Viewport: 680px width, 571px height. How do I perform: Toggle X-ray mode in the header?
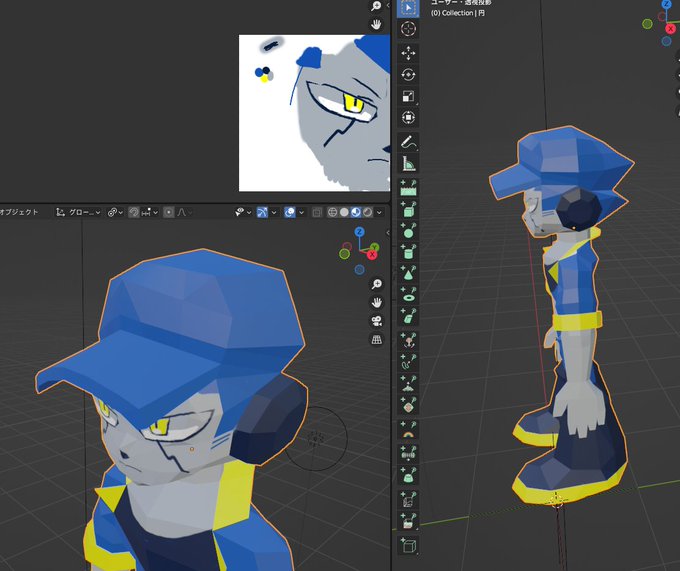(x=317, y=212)
